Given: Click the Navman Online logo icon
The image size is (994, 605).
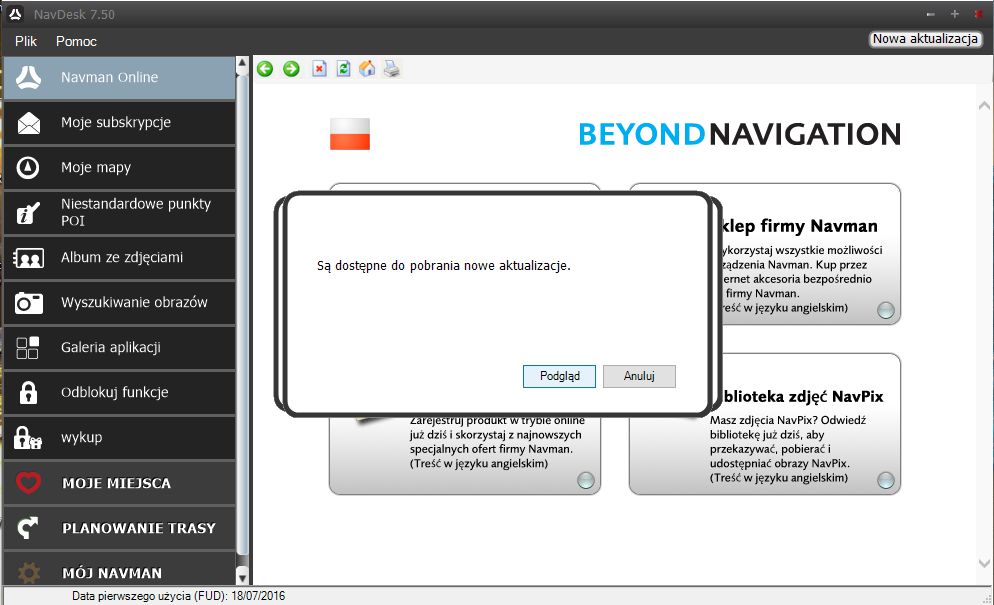Looking at the screenshot, I should click(29, 77).
